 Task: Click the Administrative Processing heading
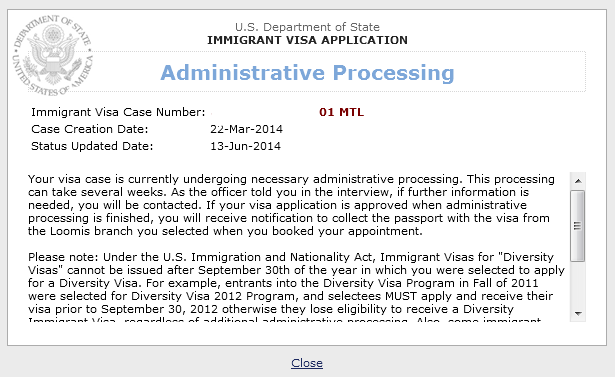(307, 73)
